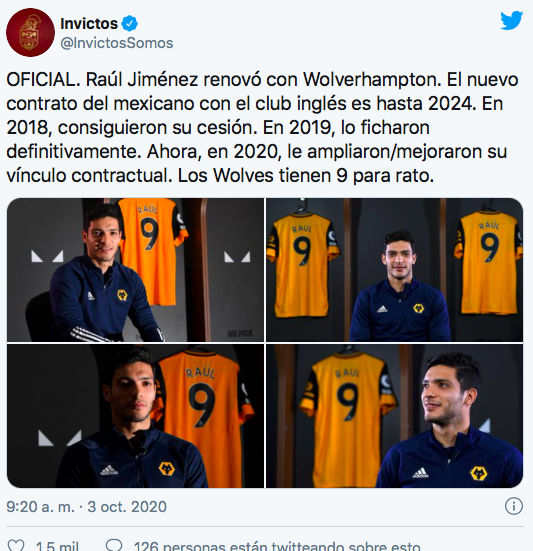Like the tweet with heart icon
Image resolution: width=533 pixels, height=551 pixels.
pos(16,545)
